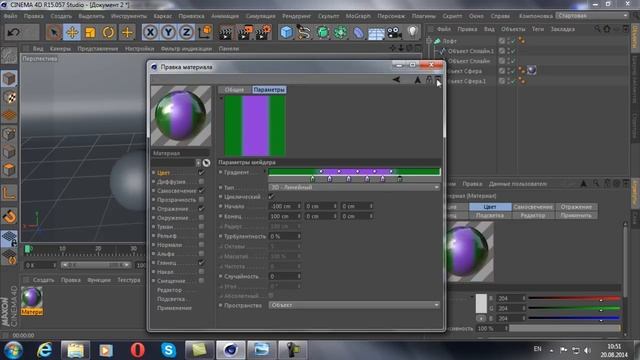Click back arrow in Material Editor header
Viewport: 640px width, 360px height.
point(396,80)
